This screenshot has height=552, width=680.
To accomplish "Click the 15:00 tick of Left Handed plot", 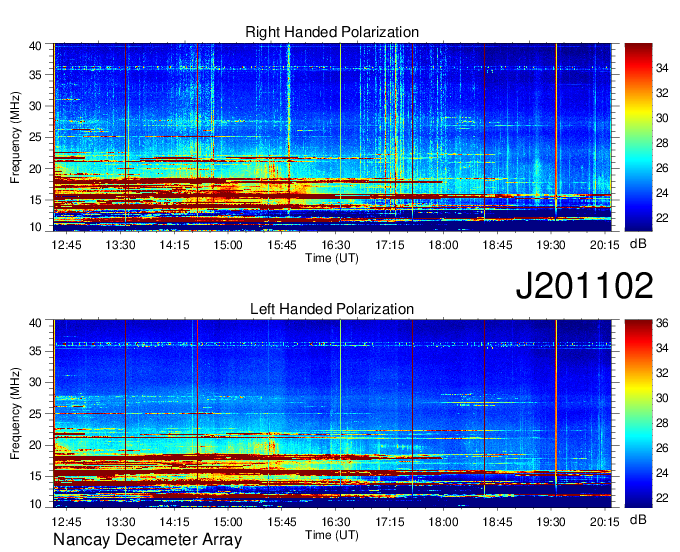I will [x=228, y=522].
